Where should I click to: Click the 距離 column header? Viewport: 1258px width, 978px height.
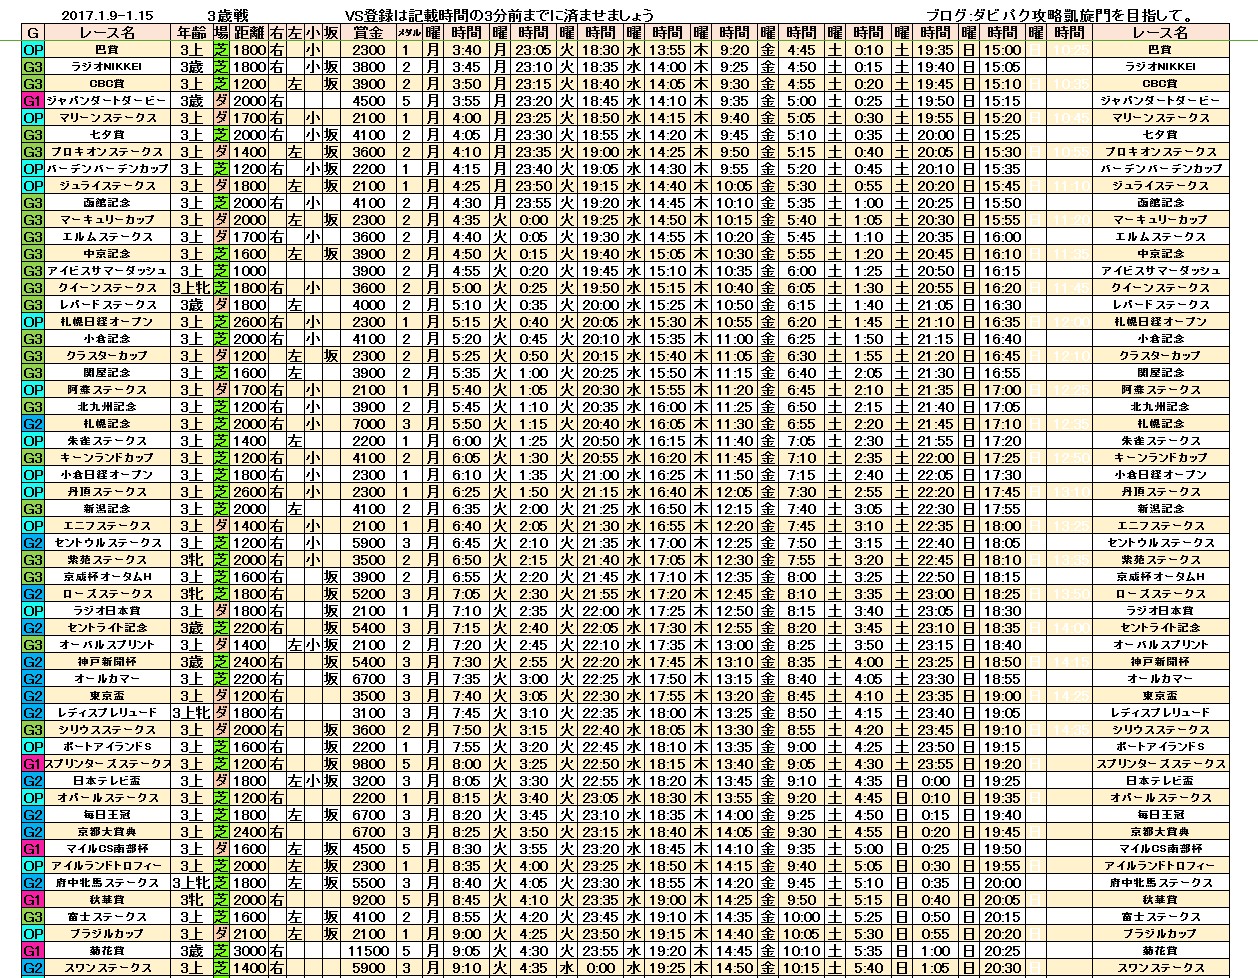[x=249, y=33]
